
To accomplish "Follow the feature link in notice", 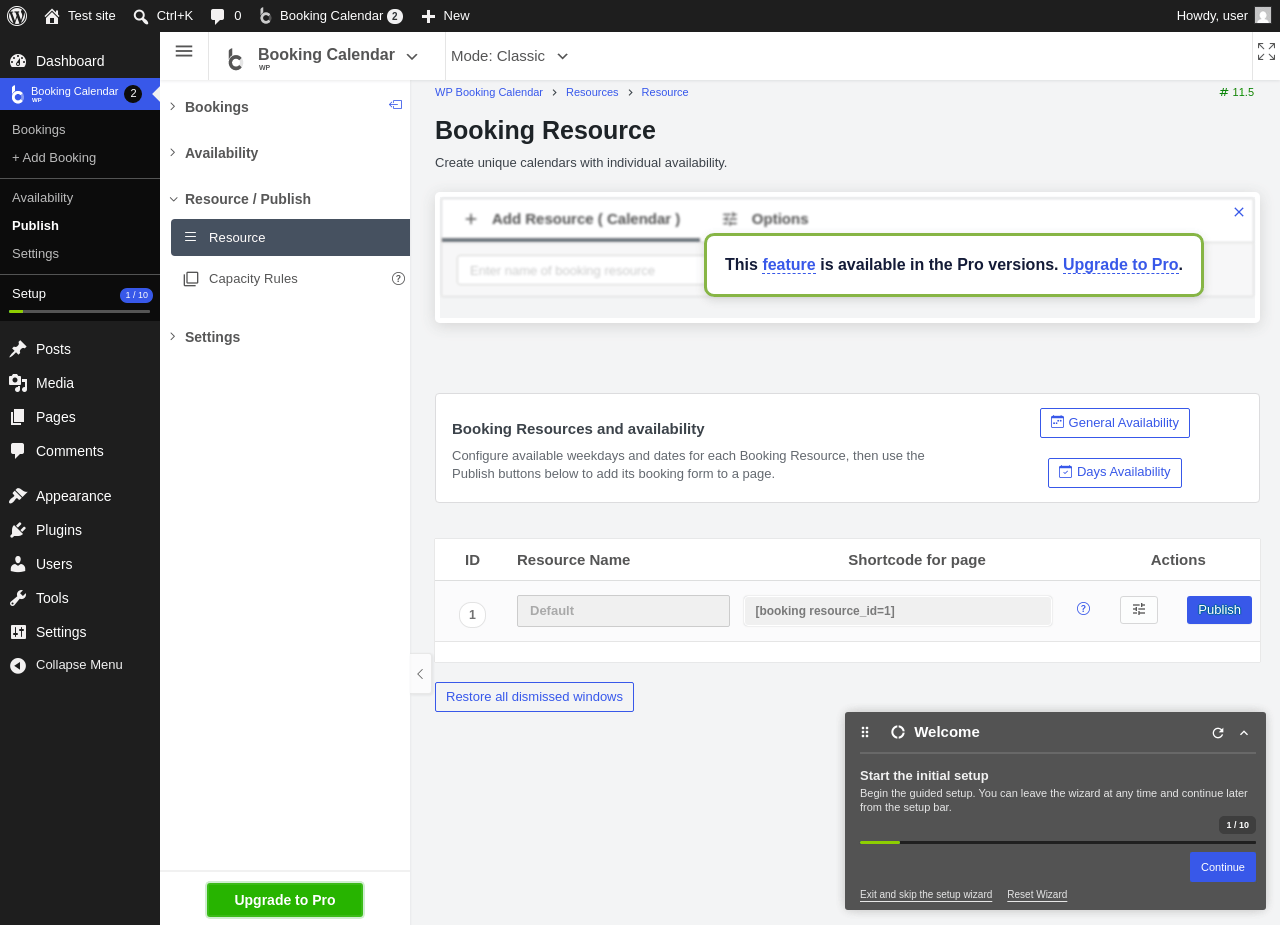I will tap(789, 265).
